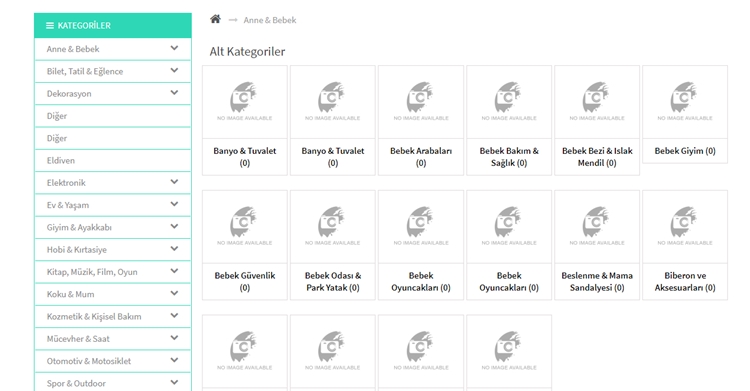750x391 pixels.
Task: Open Kitap, Müzik, Film, Oyun category
Action: [92, 272]
